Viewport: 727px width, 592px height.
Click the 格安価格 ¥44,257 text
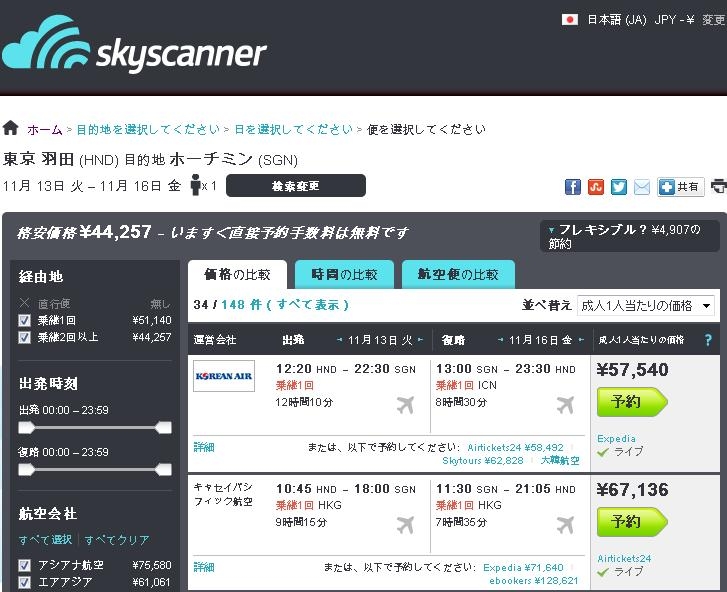coord(84,232)
